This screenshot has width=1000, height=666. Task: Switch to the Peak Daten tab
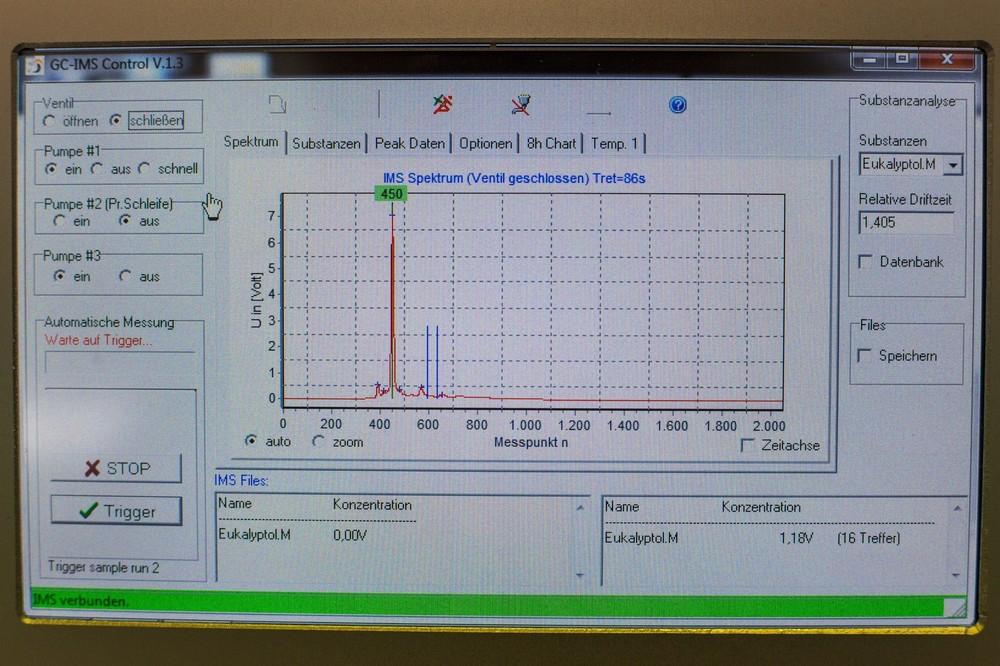pyautogui.click(x=409, y=144)
